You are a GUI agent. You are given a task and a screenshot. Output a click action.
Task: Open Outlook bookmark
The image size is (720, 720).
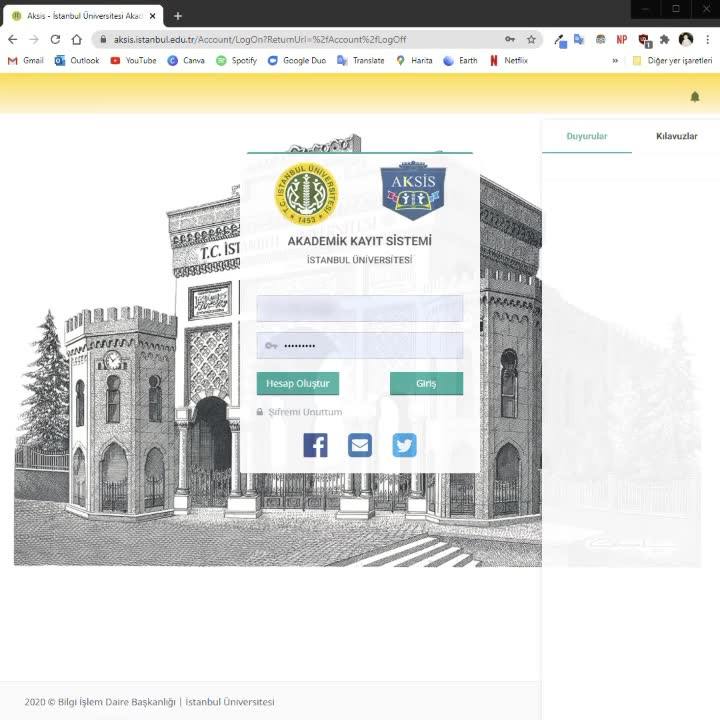pyautogui.click(x=77, y=61)
